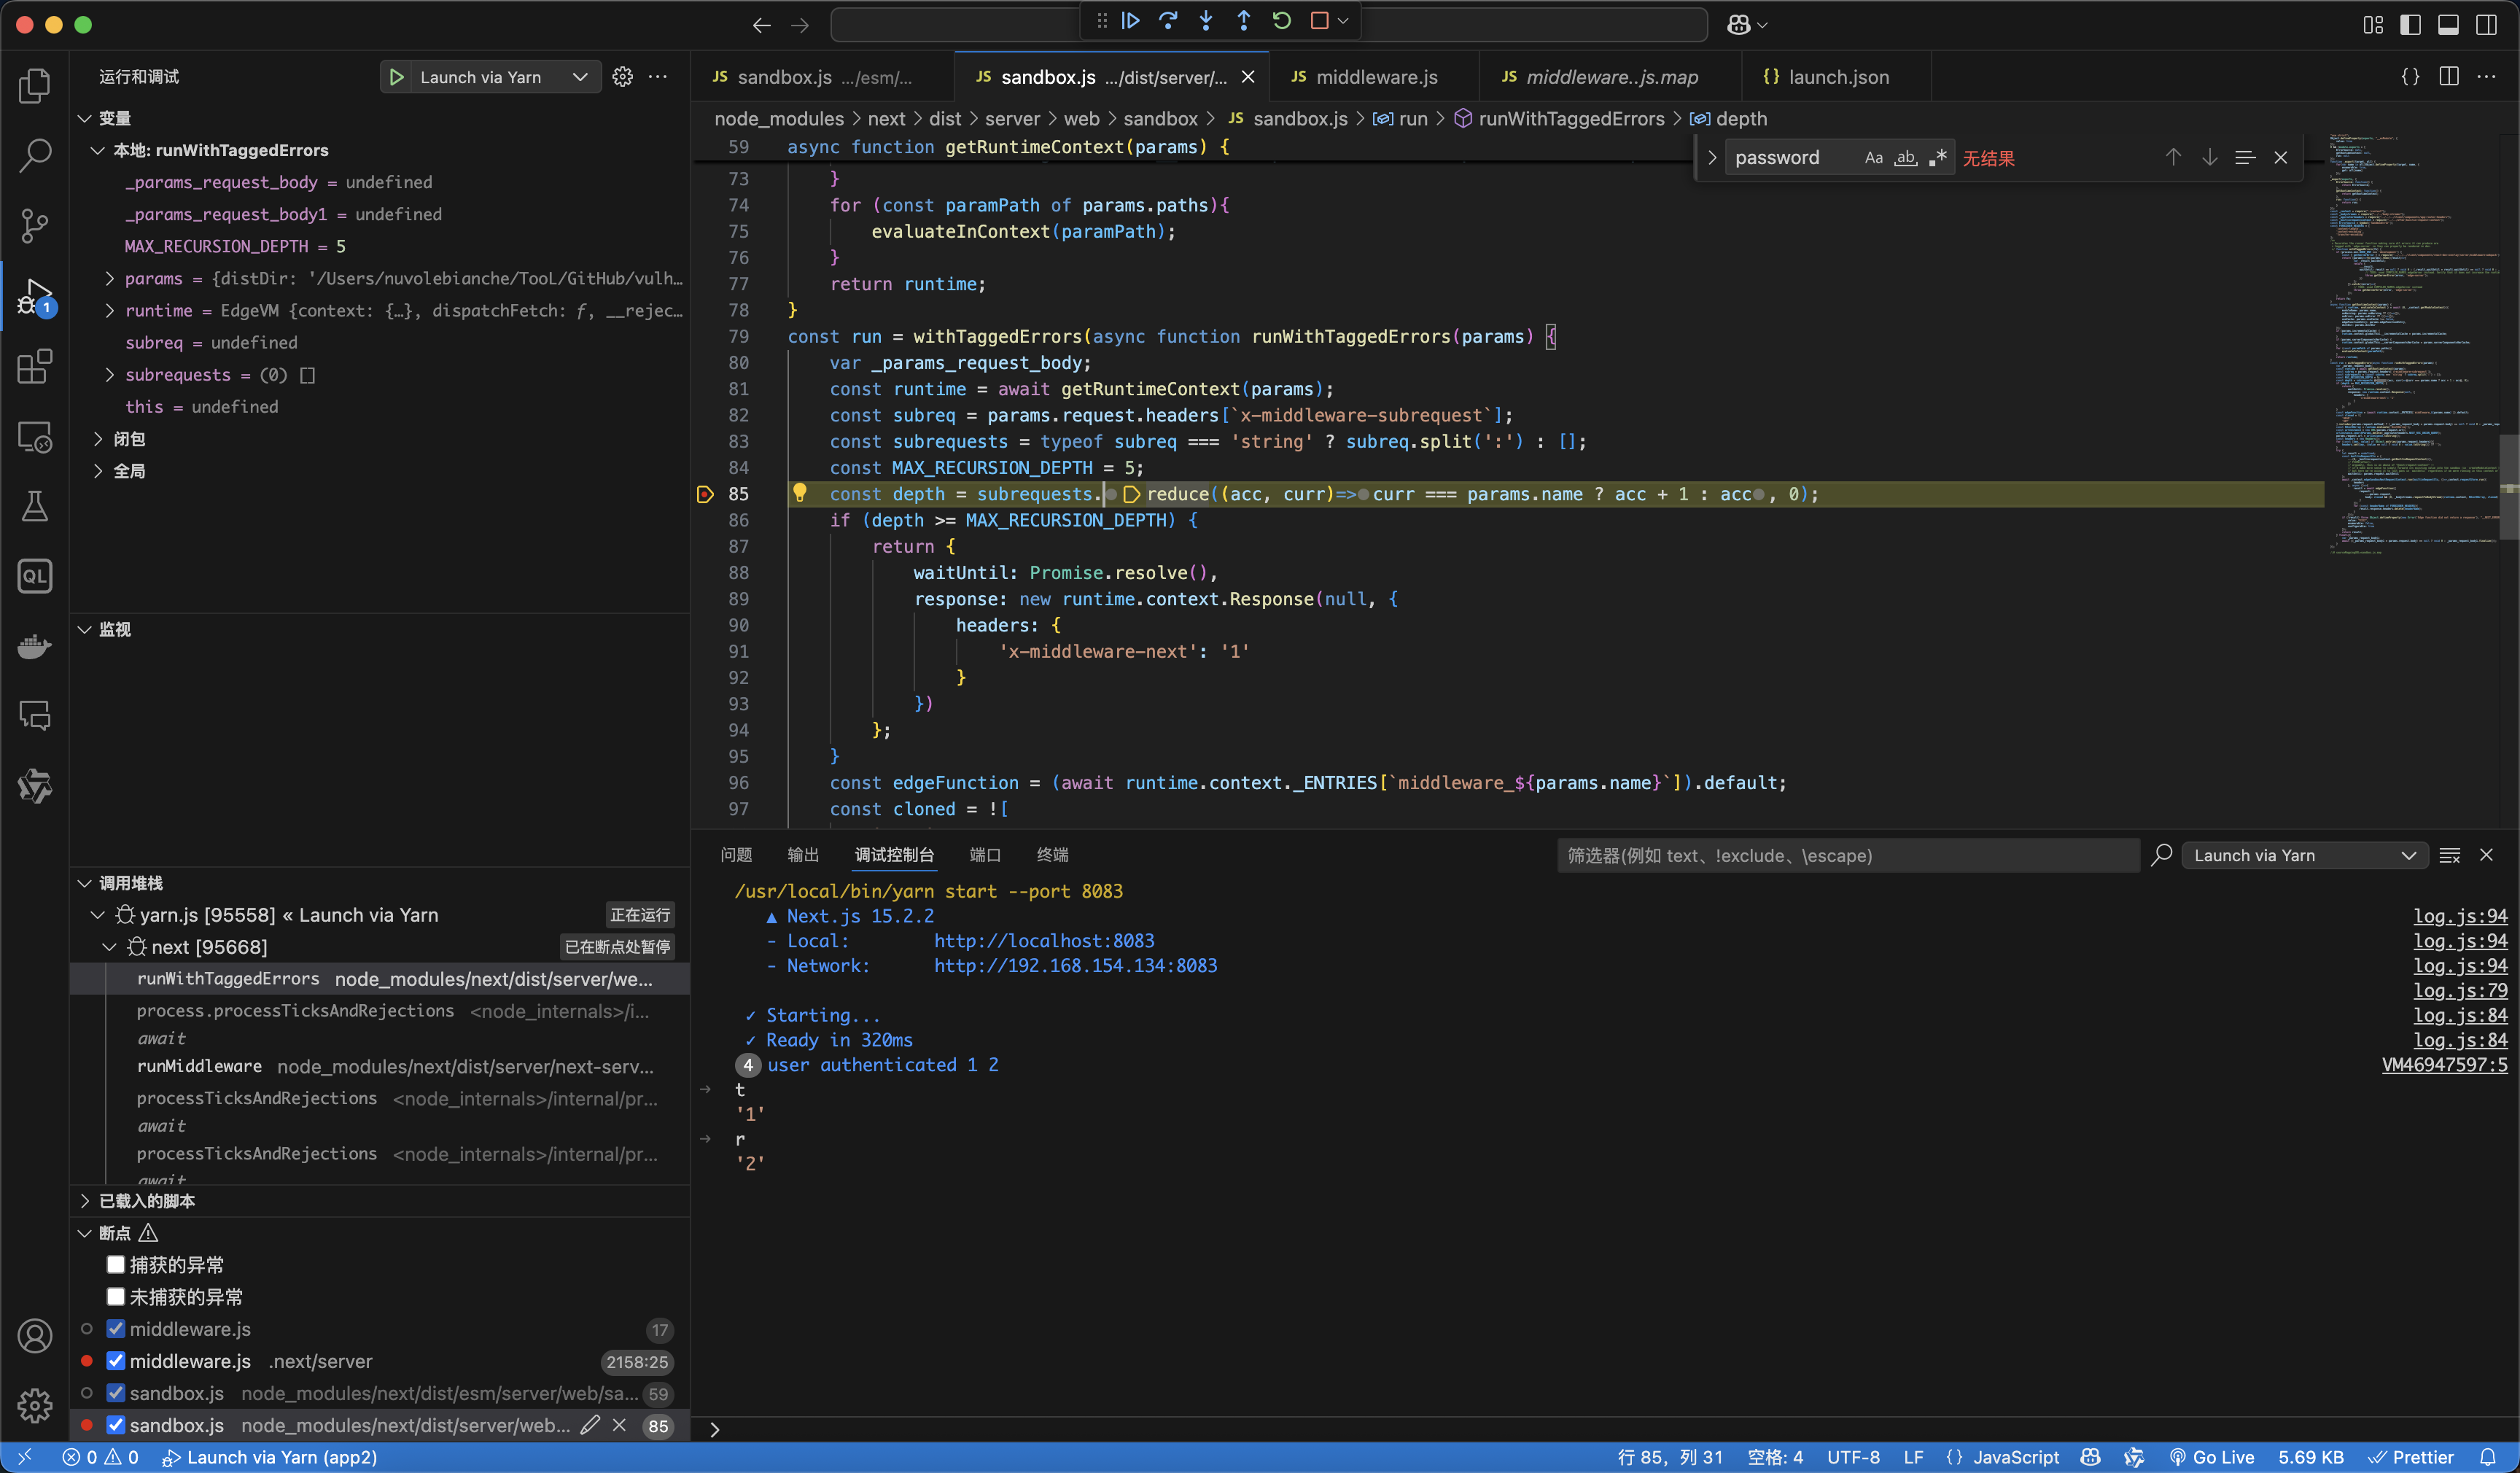Collapse the Watch (监视) section
This screenshot has width=2520, height=1473.
(x=85, y=629)
